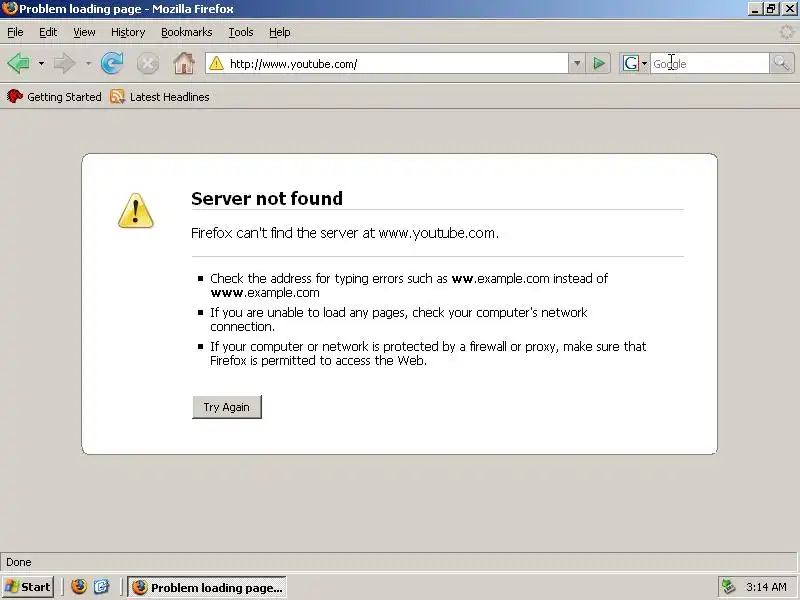Open the History menu
800x600 pixels.
pyautogui.click(x=128, y=32)
